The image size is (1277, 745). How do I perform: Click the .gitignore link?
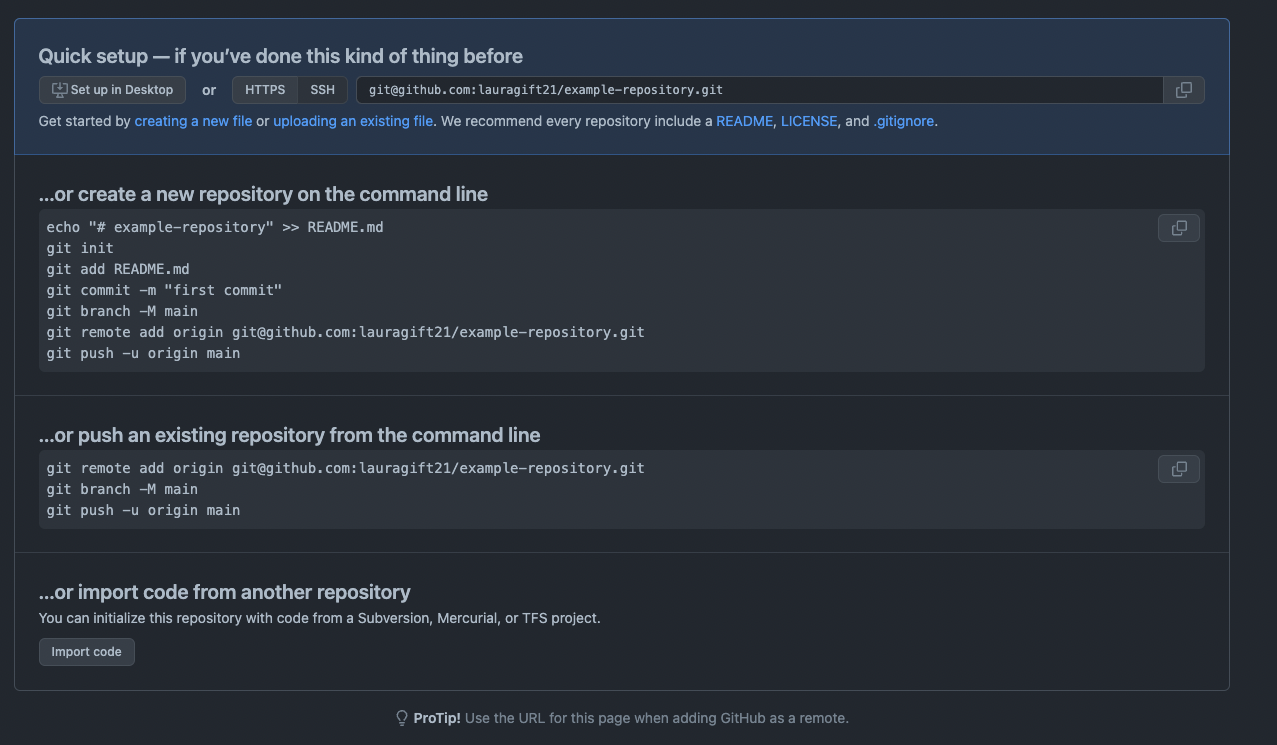904,121
